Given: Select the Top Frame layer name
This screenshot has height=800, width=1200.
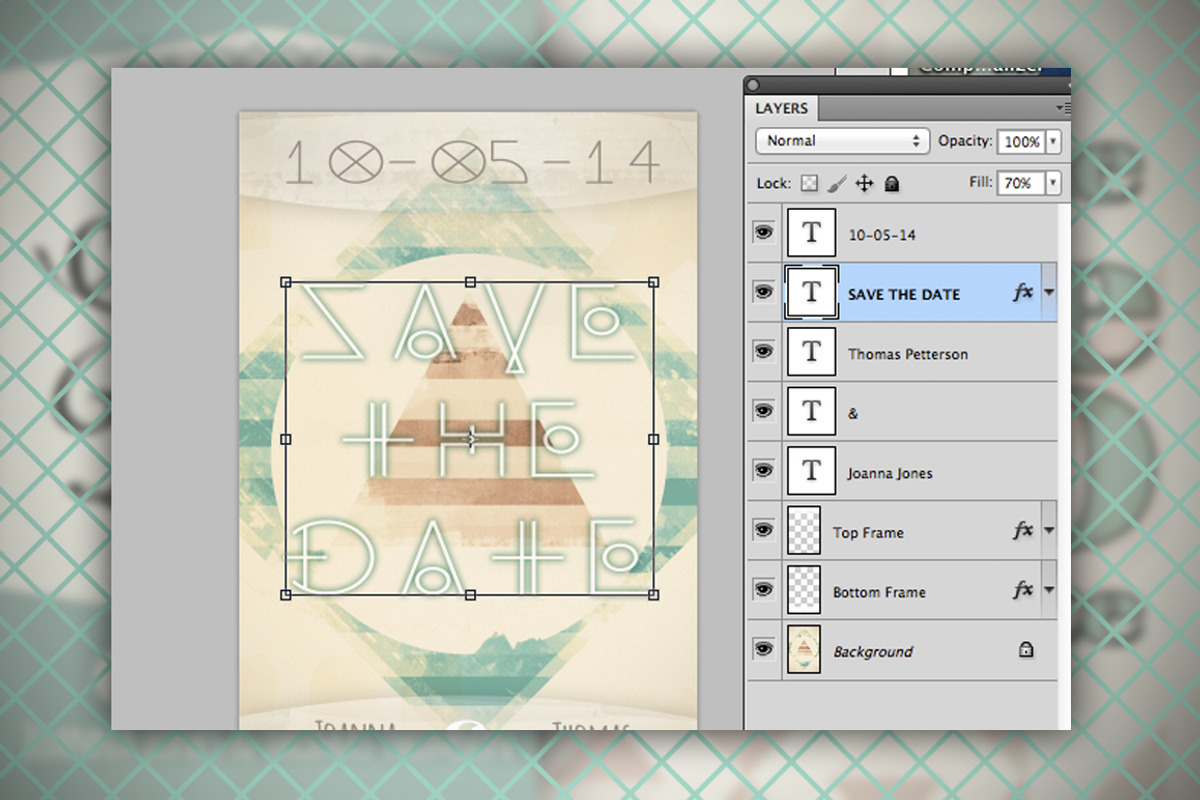Looking at the screenshot, I should click(868, 533).
